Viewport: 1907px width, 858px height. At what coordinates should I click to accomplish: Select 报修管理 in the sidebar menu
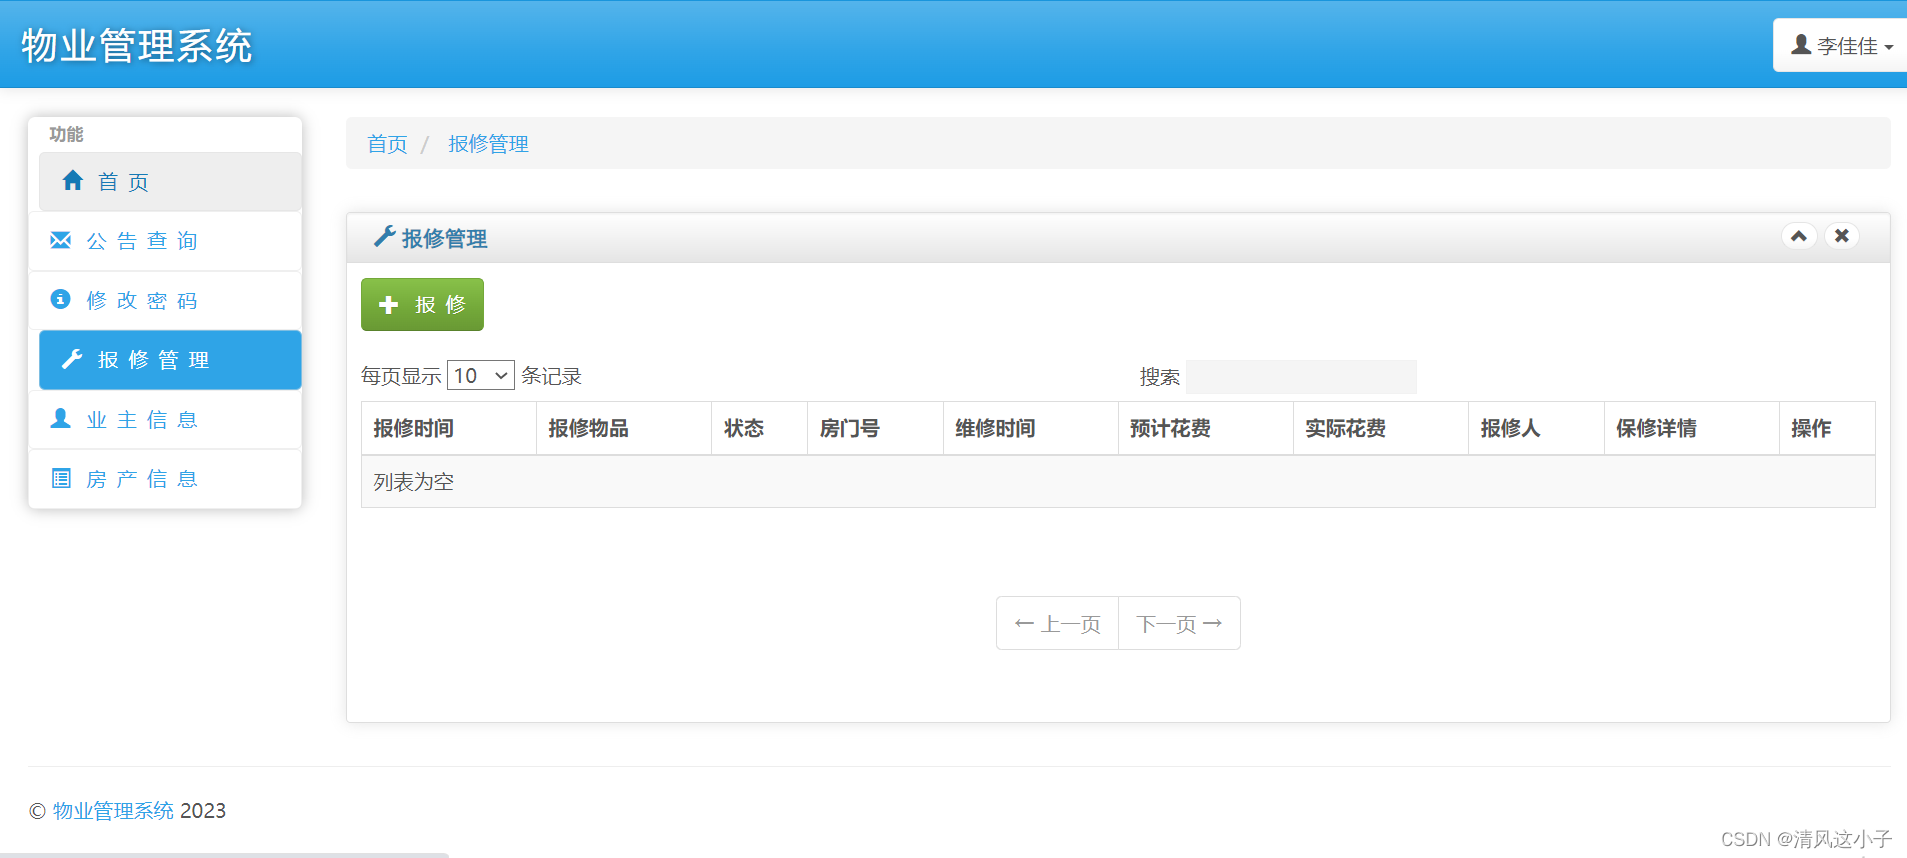[x=170, y=360]
